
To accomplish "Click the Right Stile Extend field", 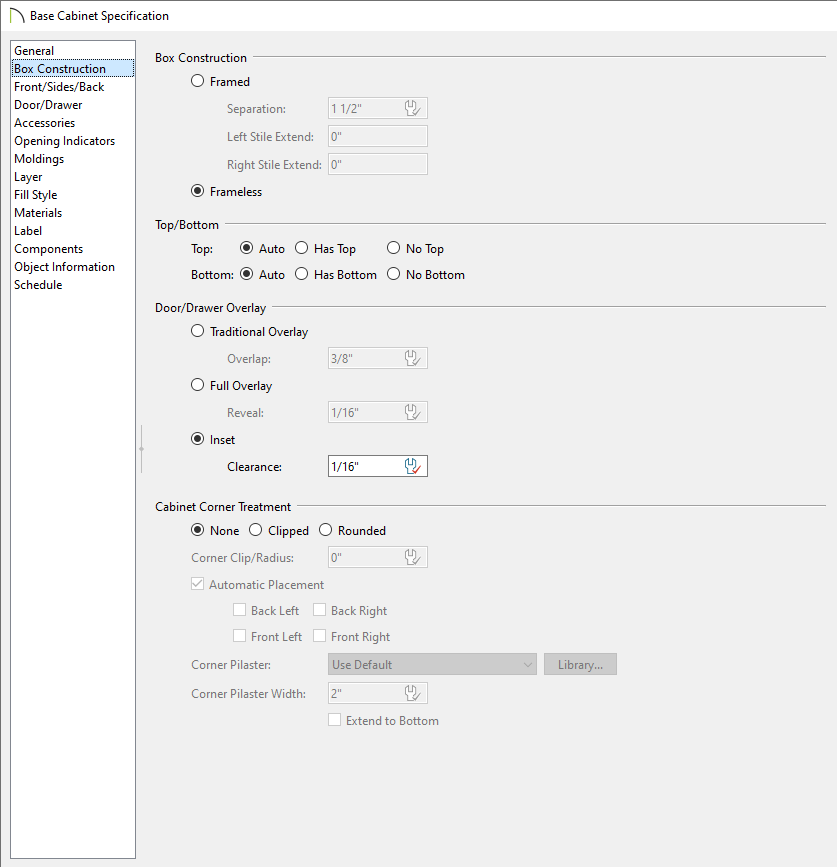I will (378, 164).
